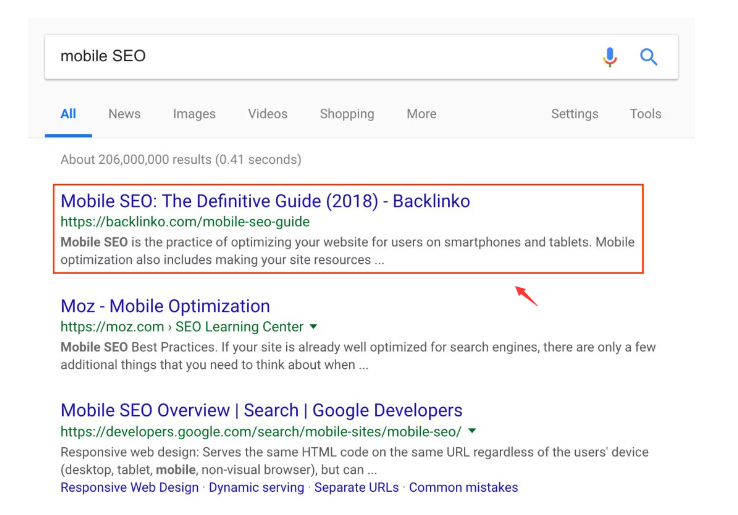Open the Shopping tab
Viewport: 738px width, 515px height.
(x=347, y=114)
